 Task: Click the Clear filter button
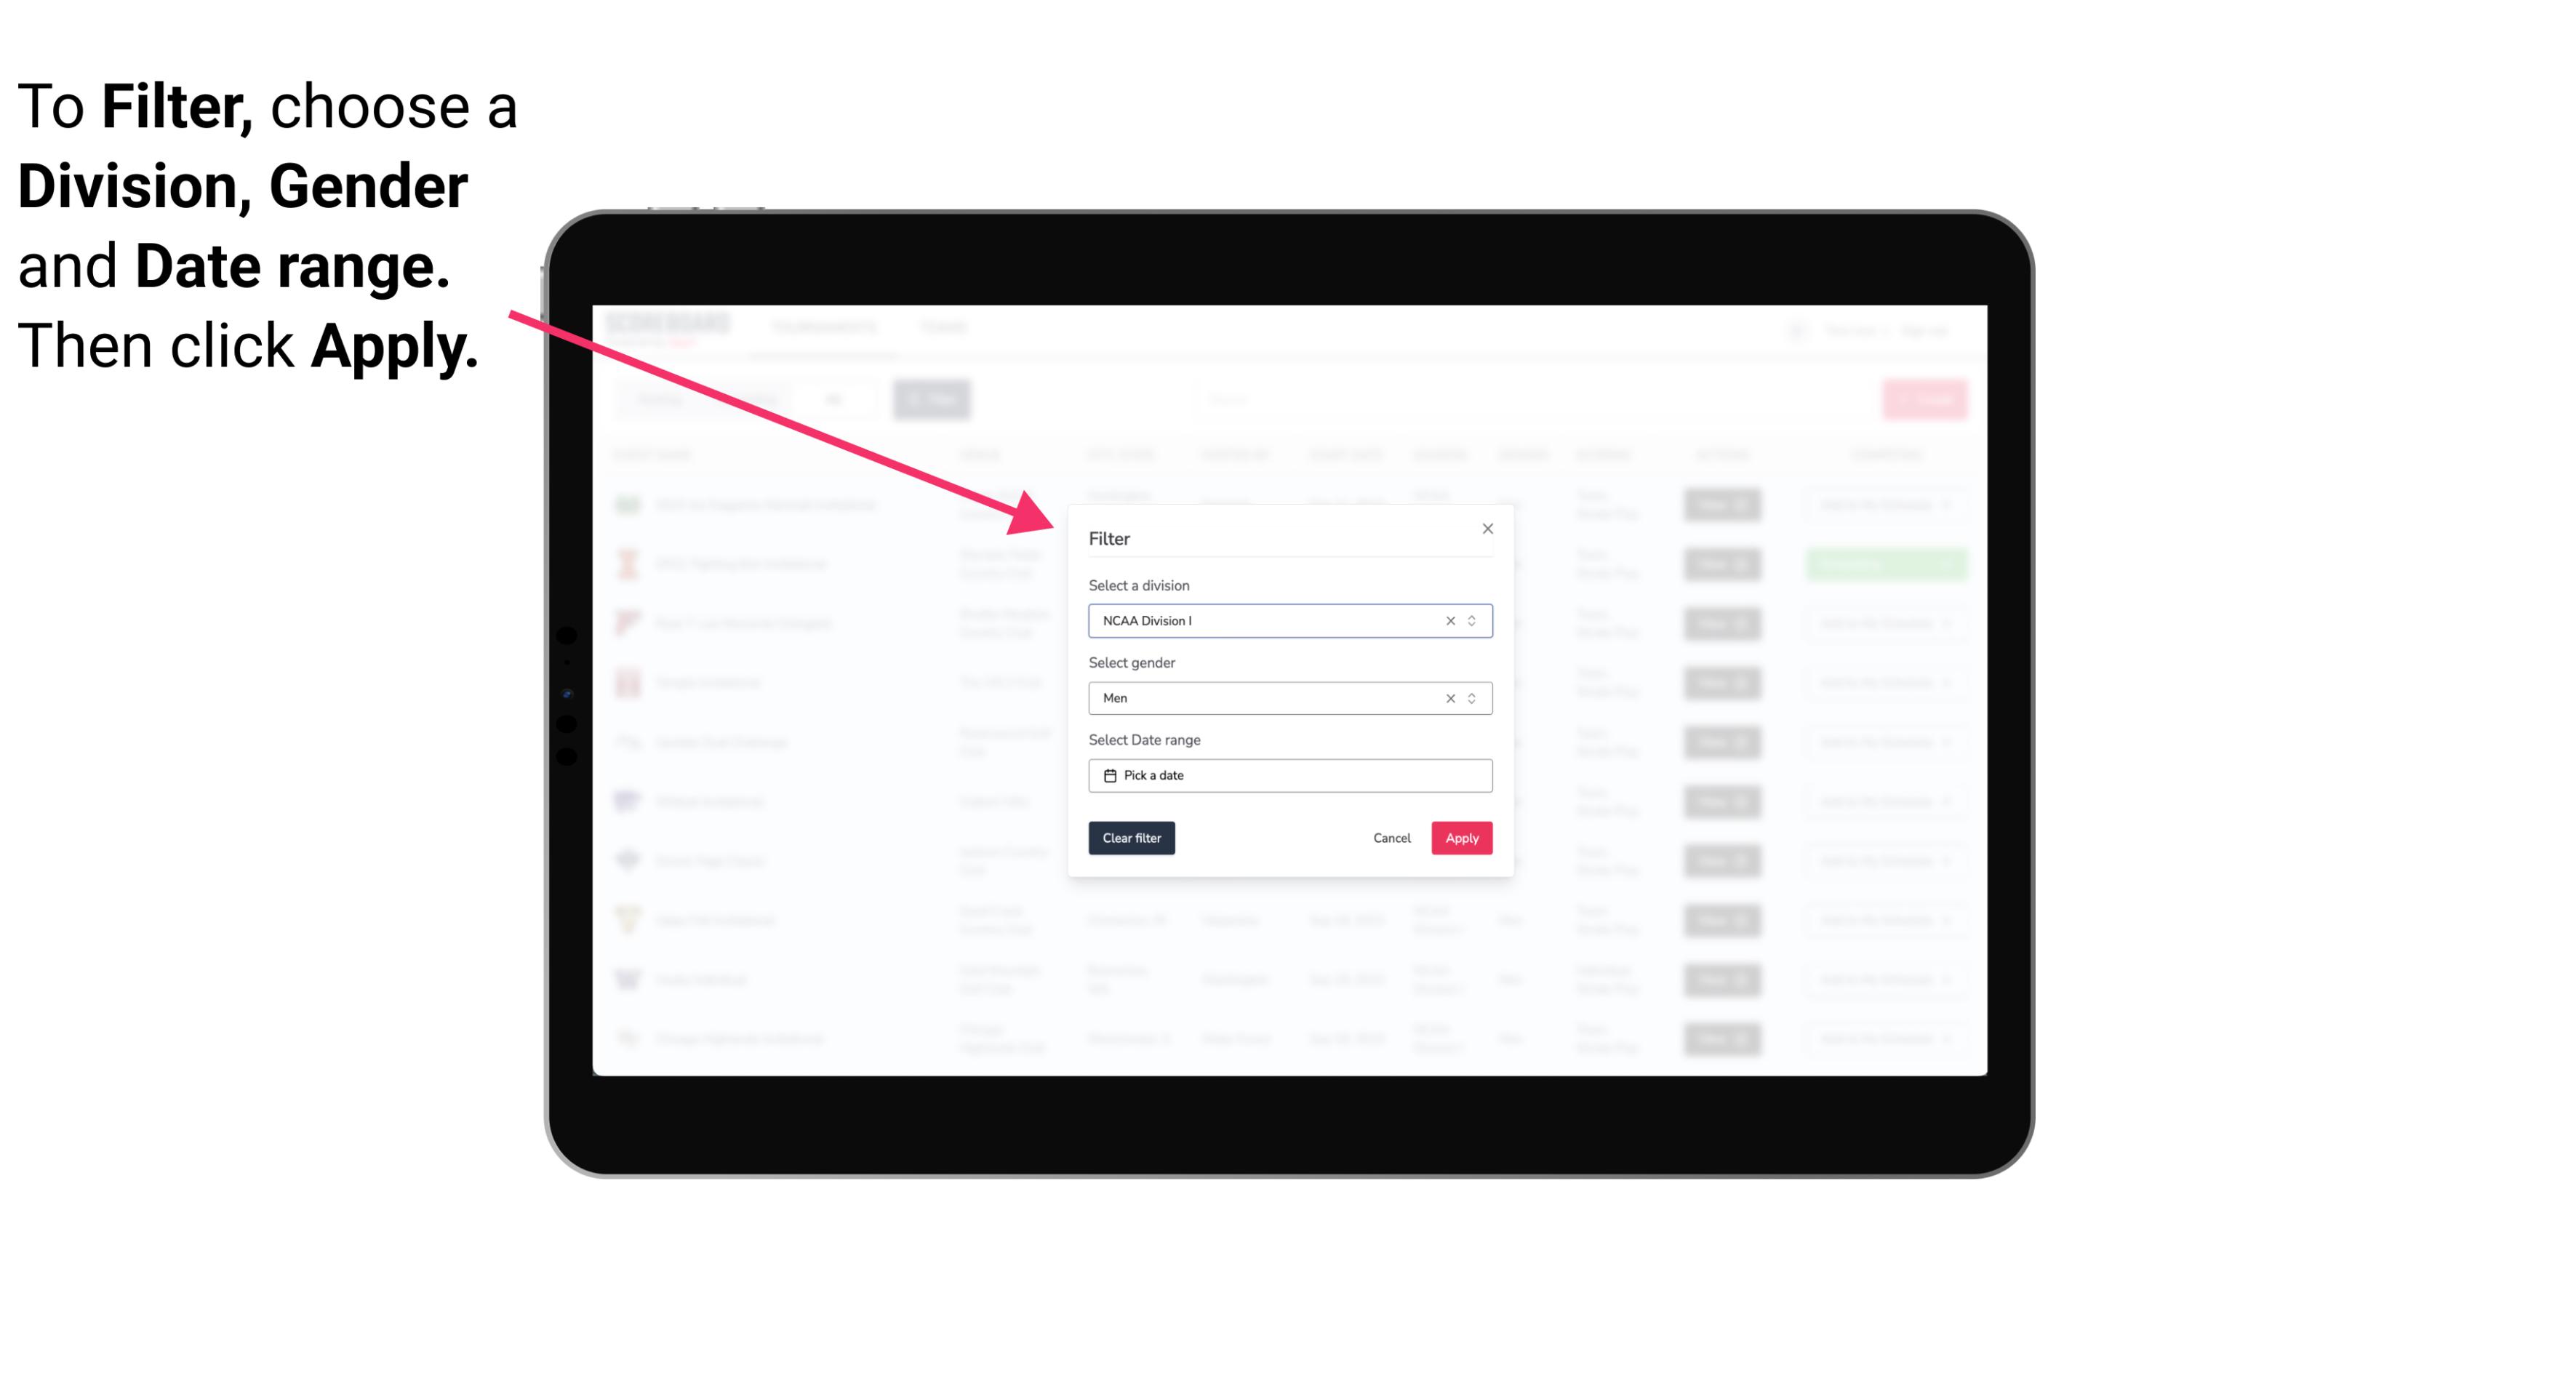[1132, 838]
